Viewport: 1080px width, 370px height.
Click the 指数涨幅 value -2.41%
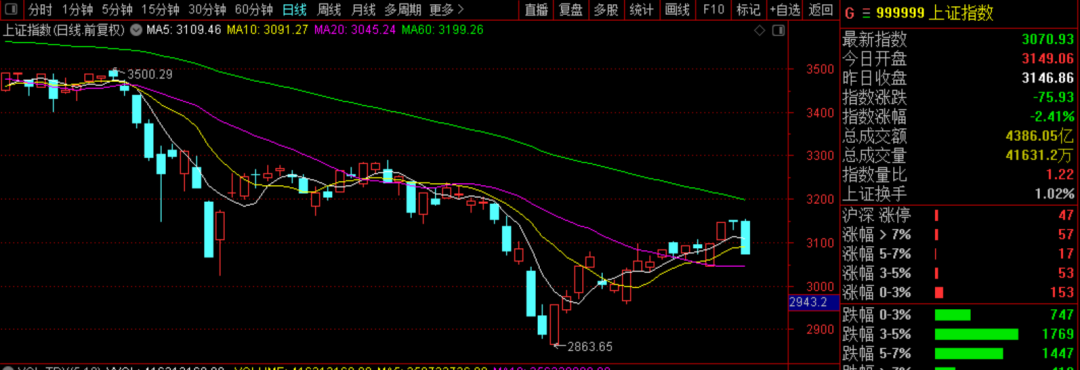1052,116
